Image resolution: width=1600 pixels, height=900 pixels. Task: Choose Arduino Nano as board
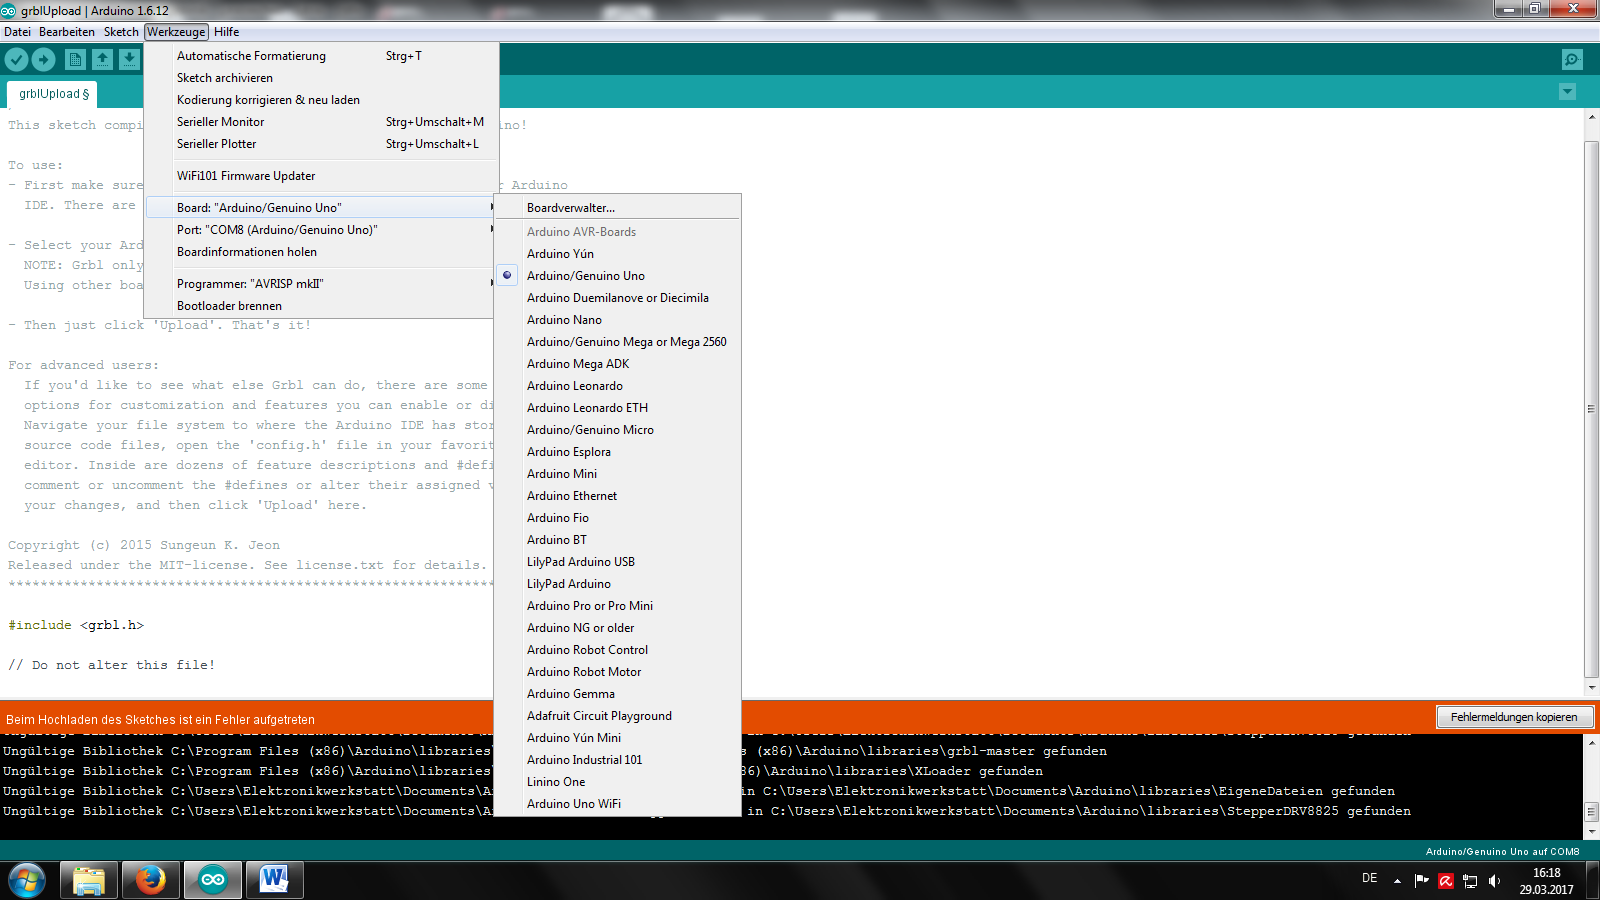point(564,320)
